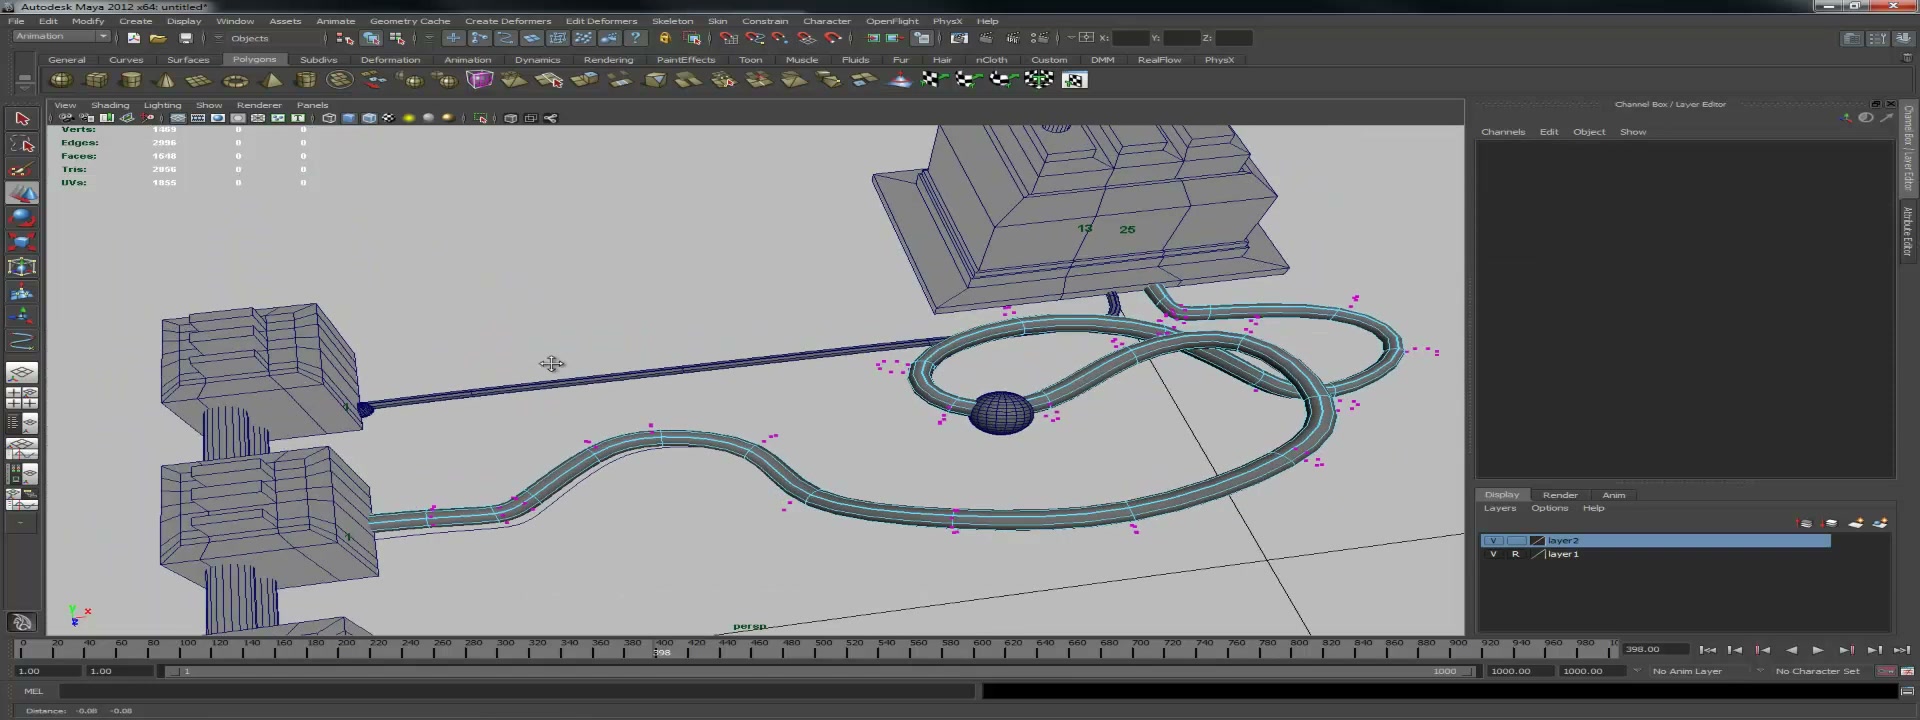The width and height of the screenshot is (1920, 720).
Task: Click the Save scene icon
Action: tap(185, 38)
